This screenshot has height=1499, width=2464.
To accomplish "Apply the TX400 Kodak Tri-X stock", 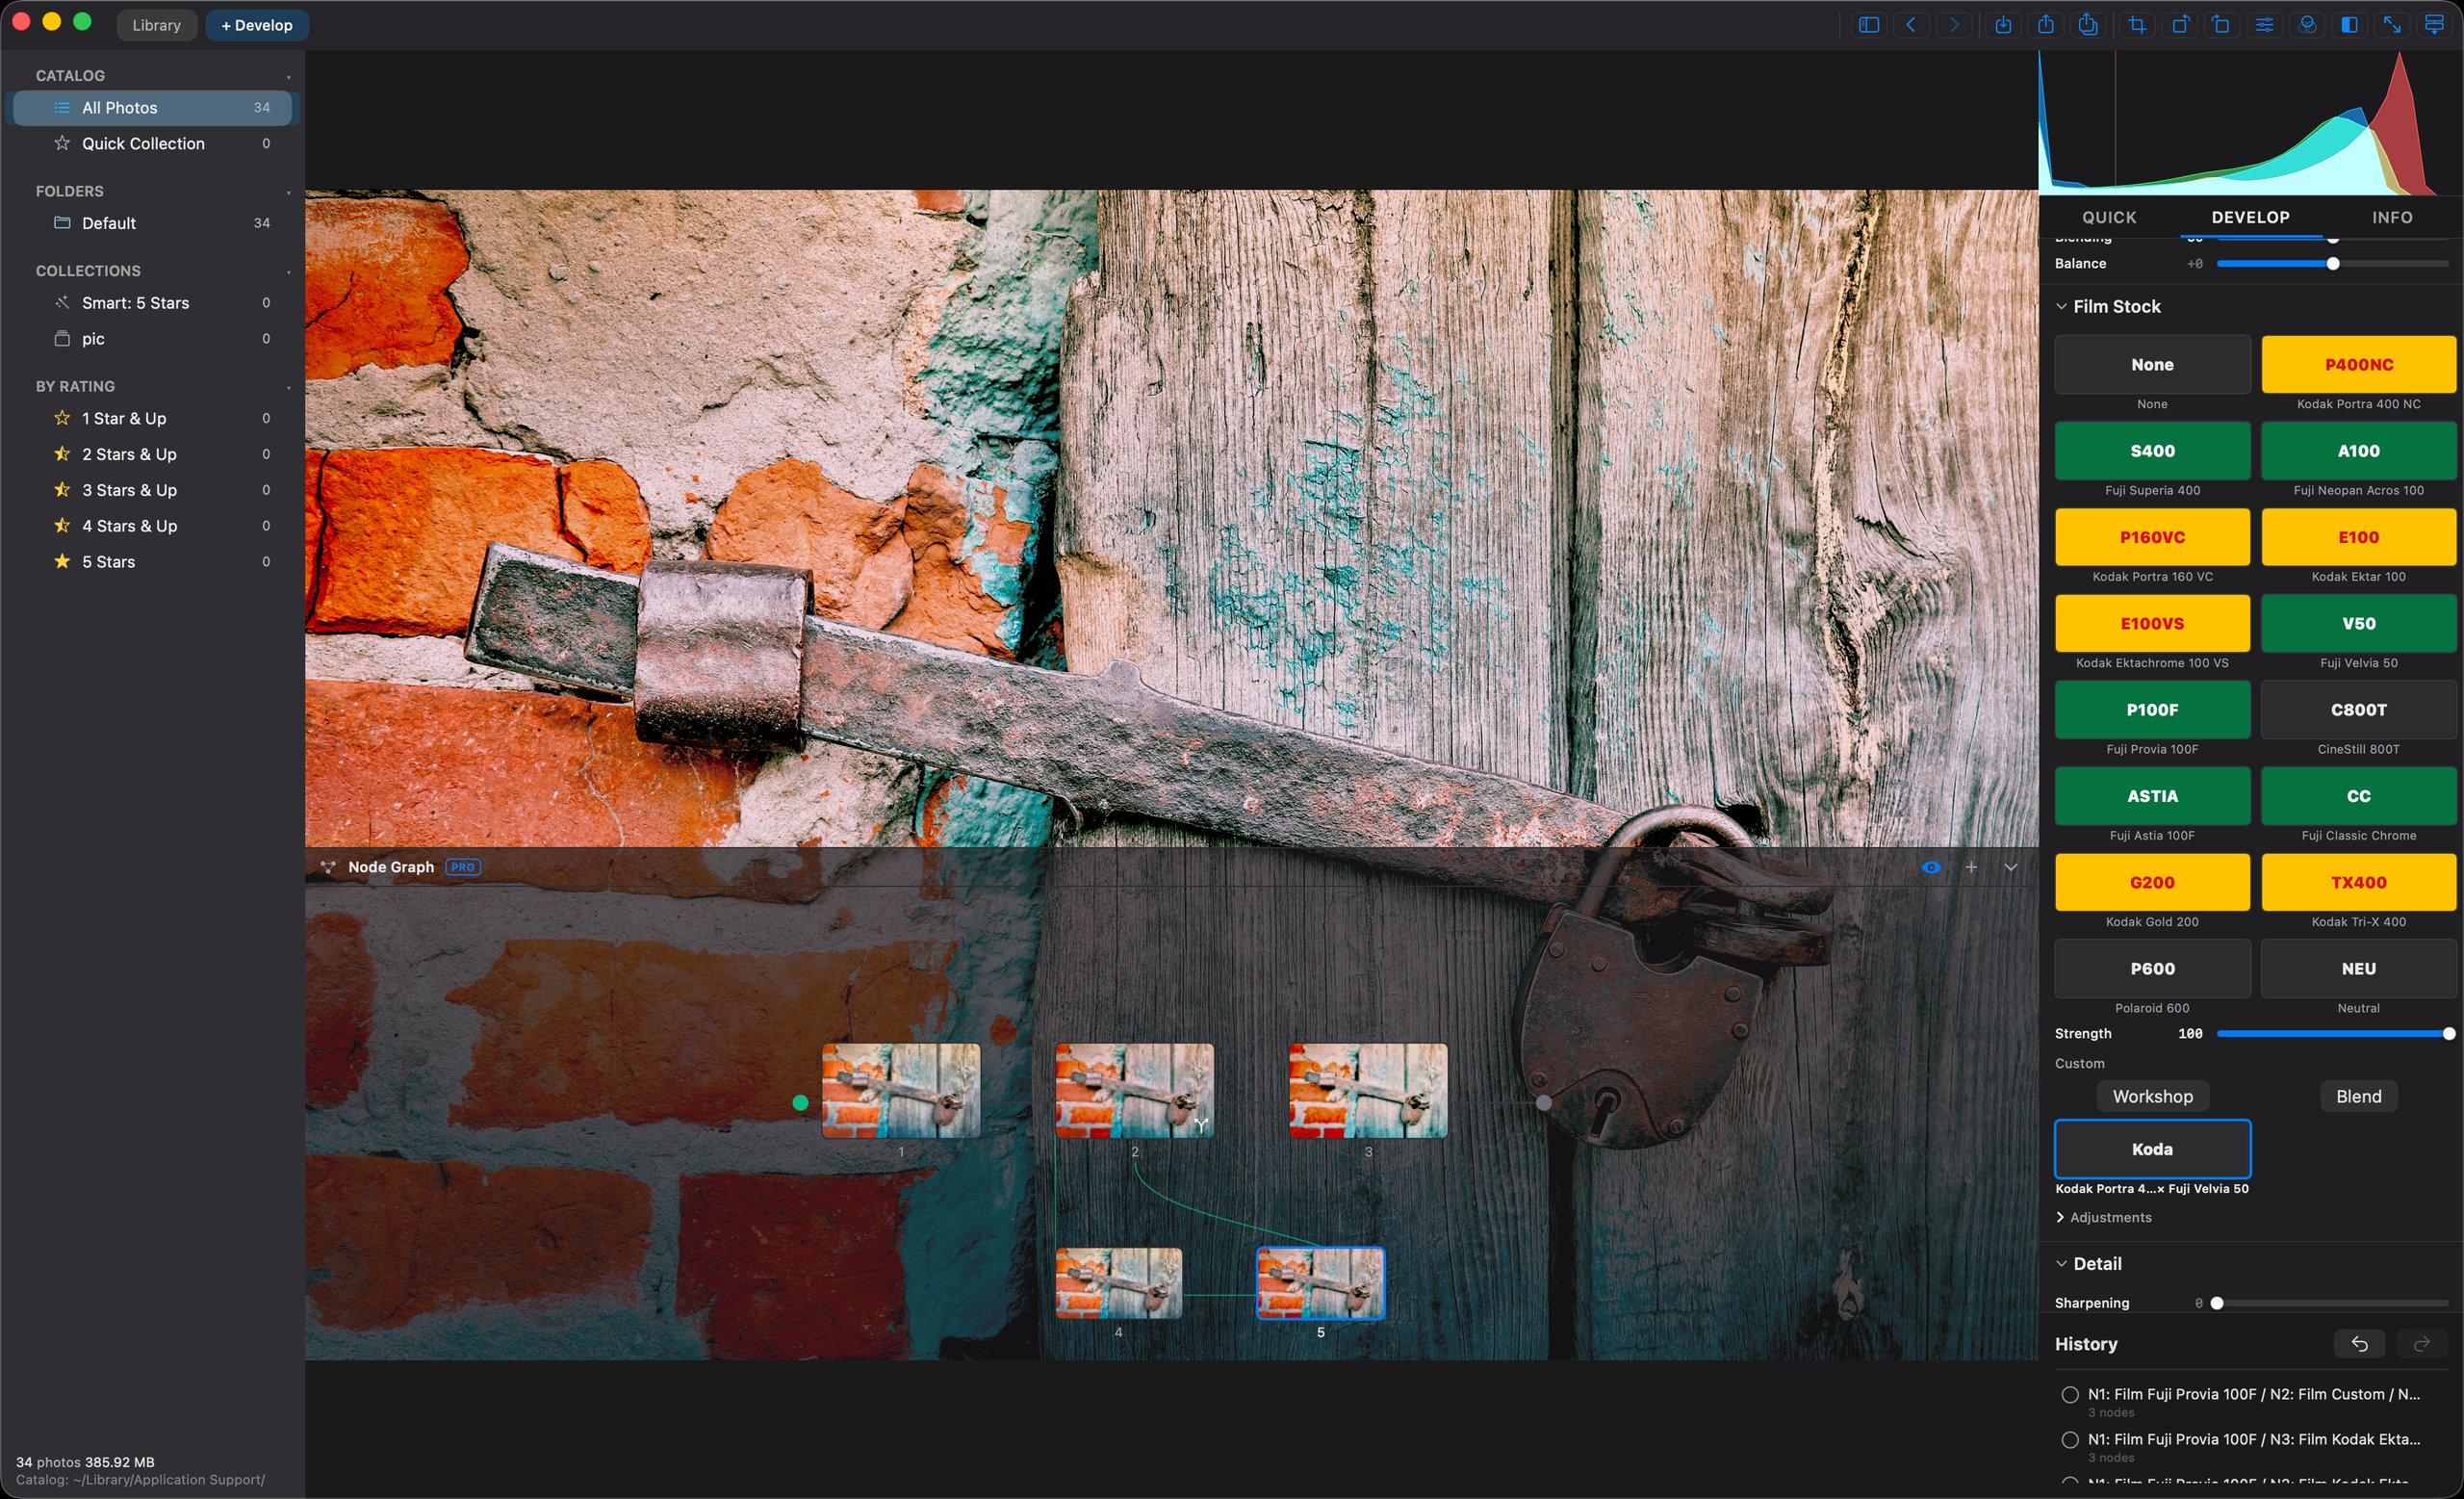I will click(2358, 882).
